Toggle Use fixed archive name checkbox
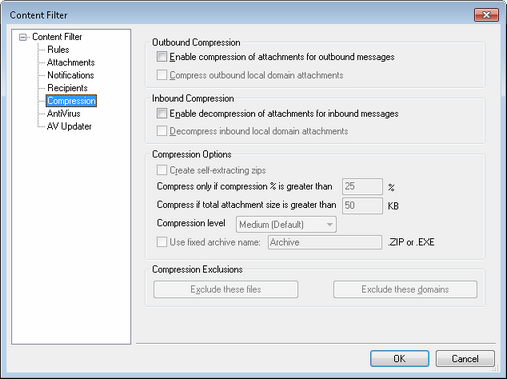This screenshot has width=507, height=379. [x=162, y=242]
